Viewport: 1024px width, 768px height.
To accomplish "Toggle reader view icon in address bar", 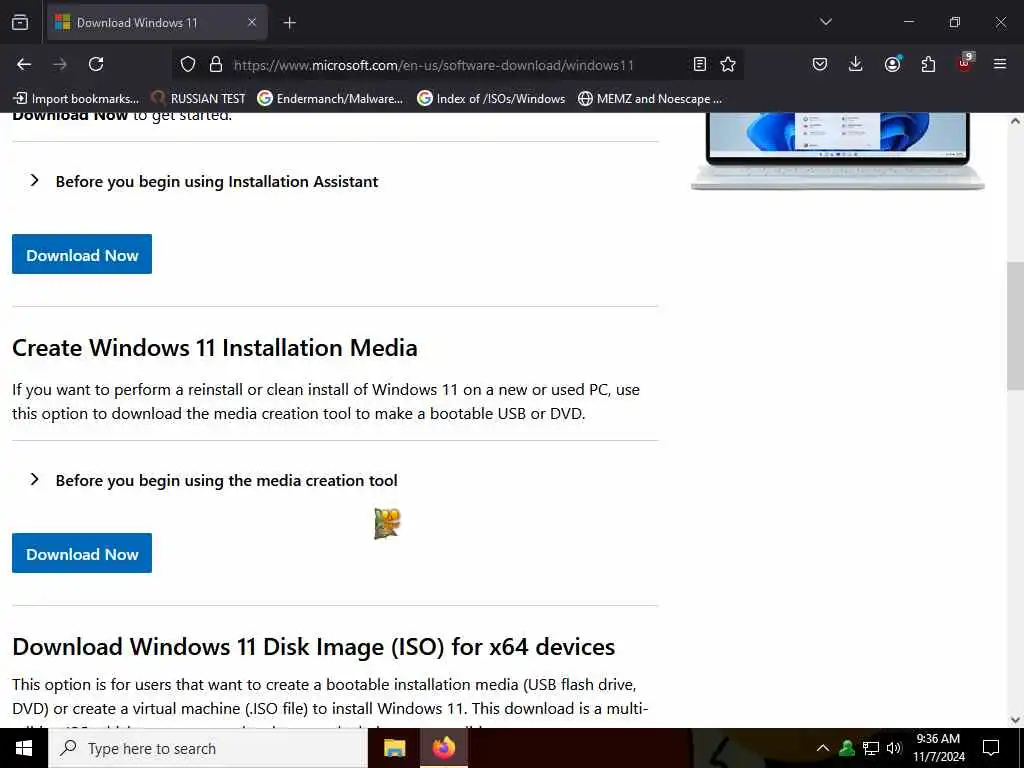I will [x=699, y=64].
